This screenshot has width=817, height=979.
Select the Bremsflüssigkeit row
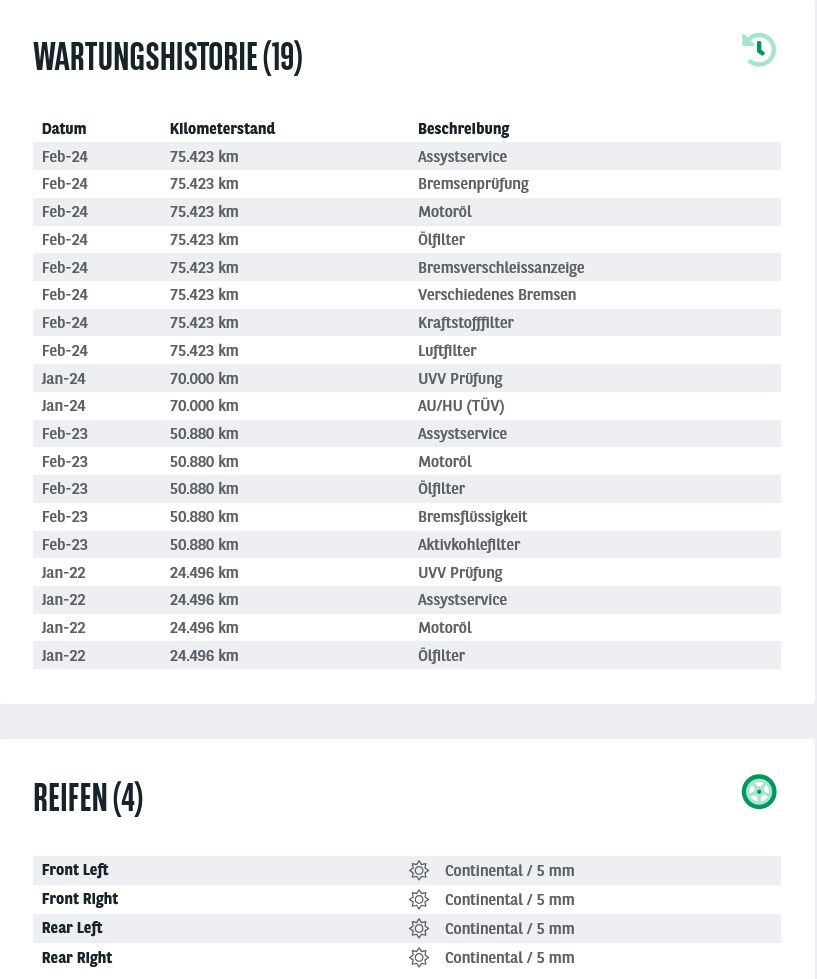(407, 516)
